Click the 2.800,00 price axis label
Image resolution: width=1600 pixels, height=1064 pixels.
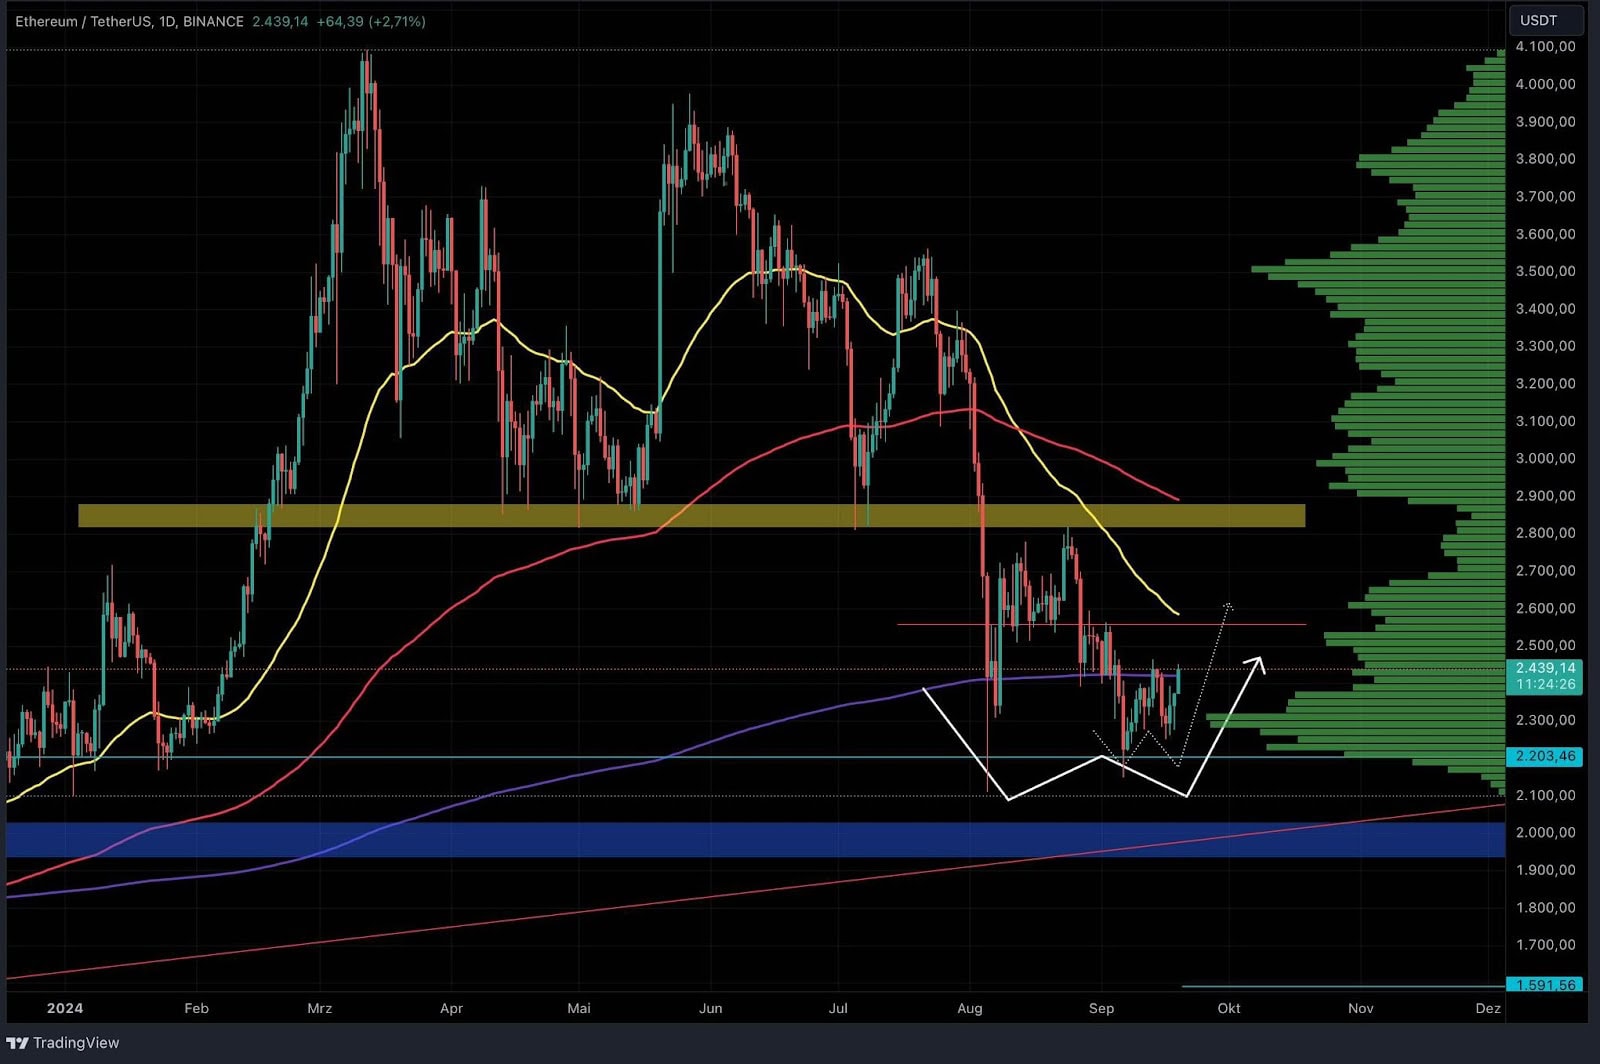(x=1545, y=533)
